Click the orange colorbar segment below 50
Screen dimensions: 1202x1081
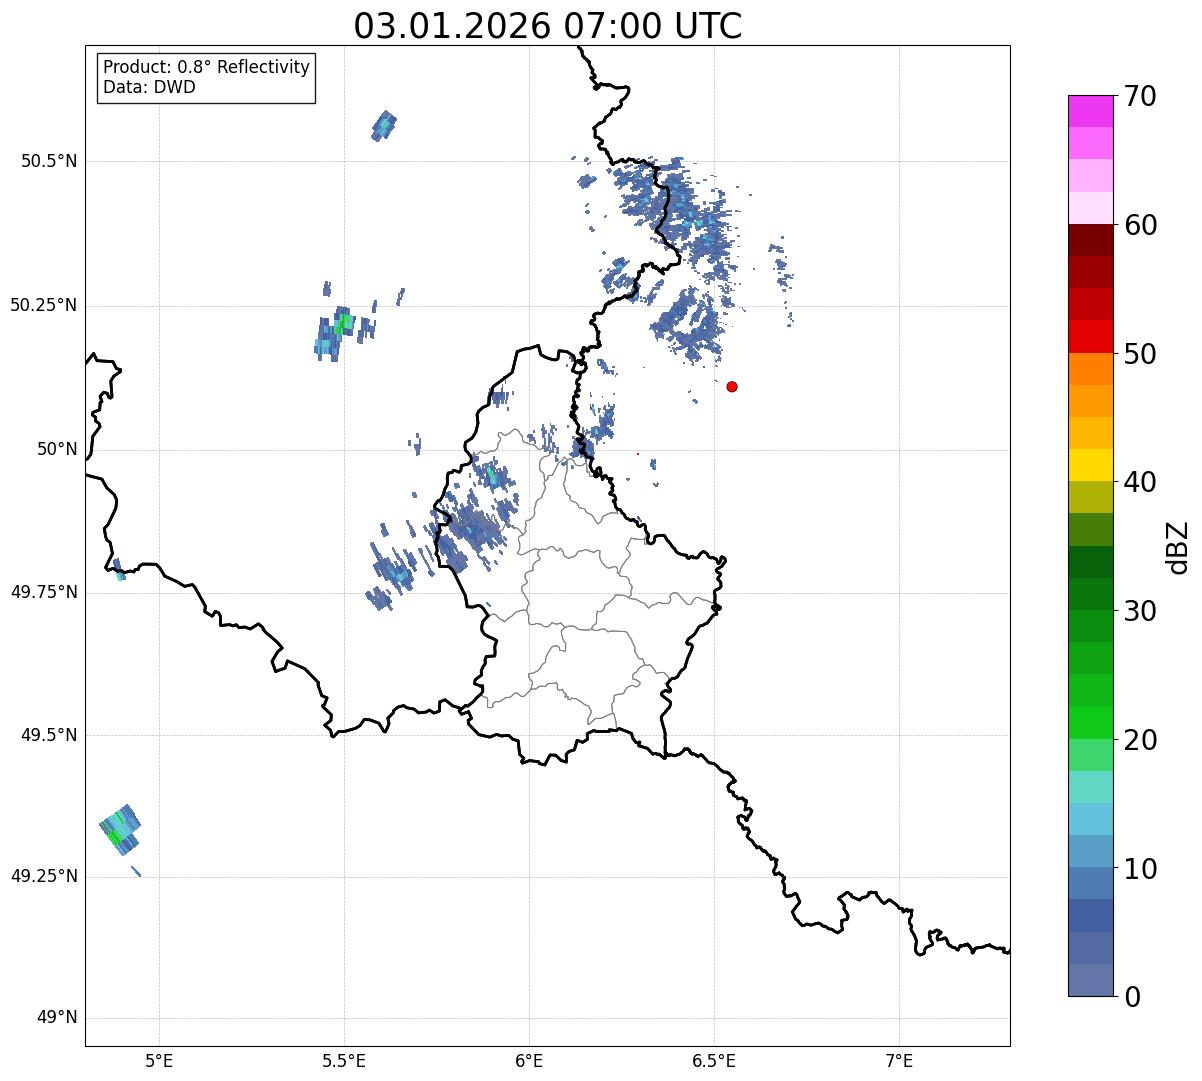coord(1090,369)
